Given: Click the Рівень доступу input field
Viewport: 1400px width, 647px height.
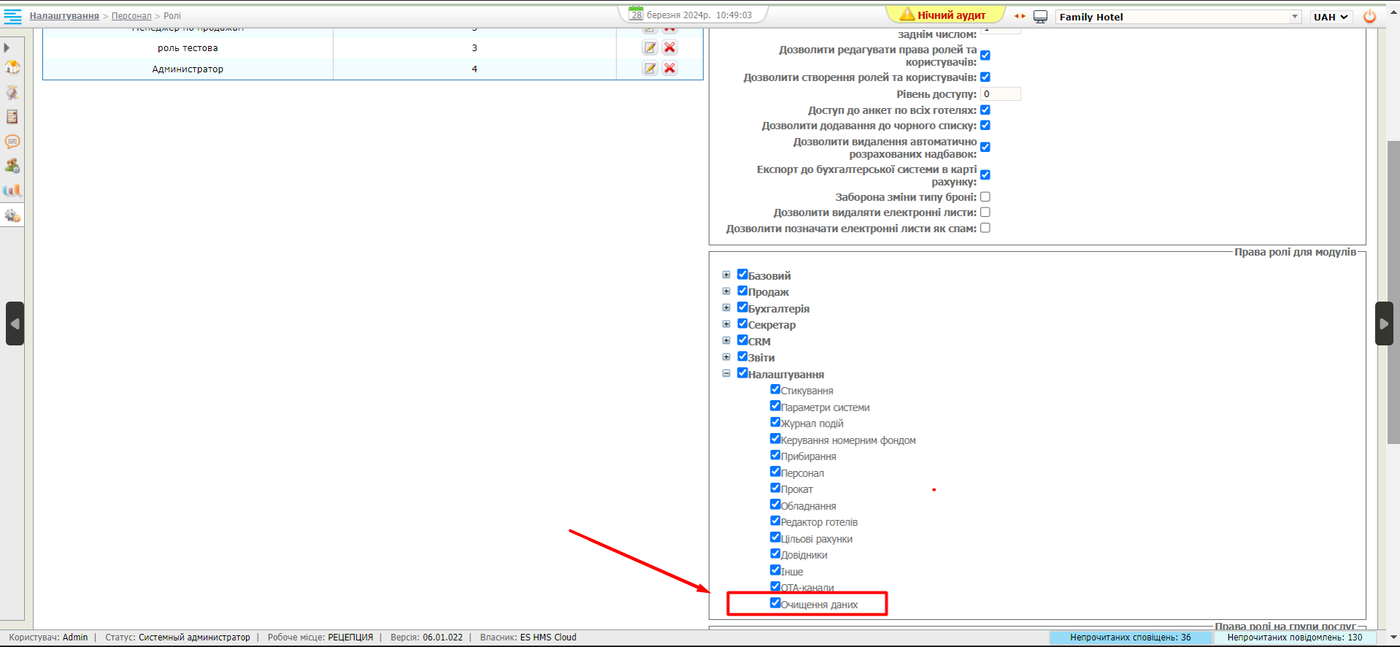Looking at the screenshot, I should pyautogui.click(x=1000, y=94).
